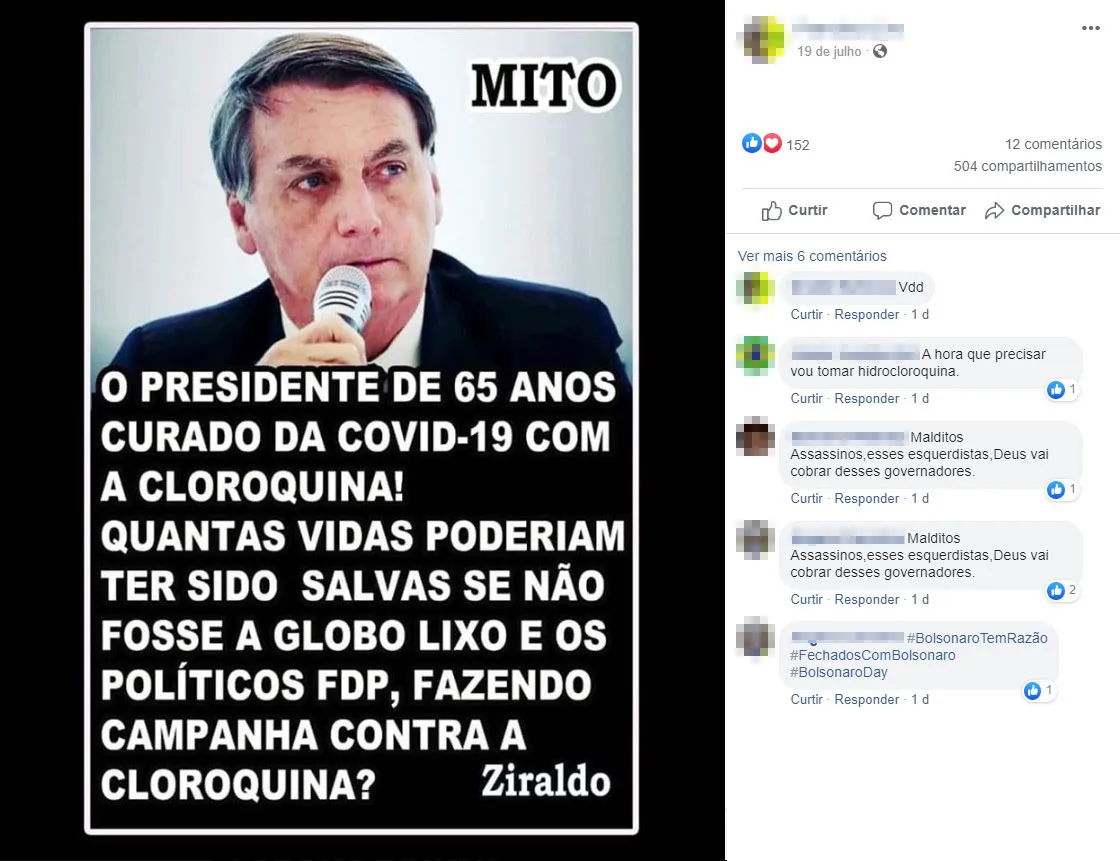Screen dimensions: 1120x861
Task: Expand Ver mais 6 comentários
Action: click(811, 256)
